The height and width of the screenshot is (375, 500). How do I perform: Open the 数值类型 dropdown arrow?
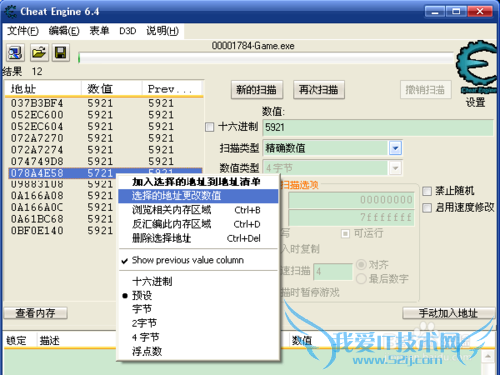click(395, 168)
